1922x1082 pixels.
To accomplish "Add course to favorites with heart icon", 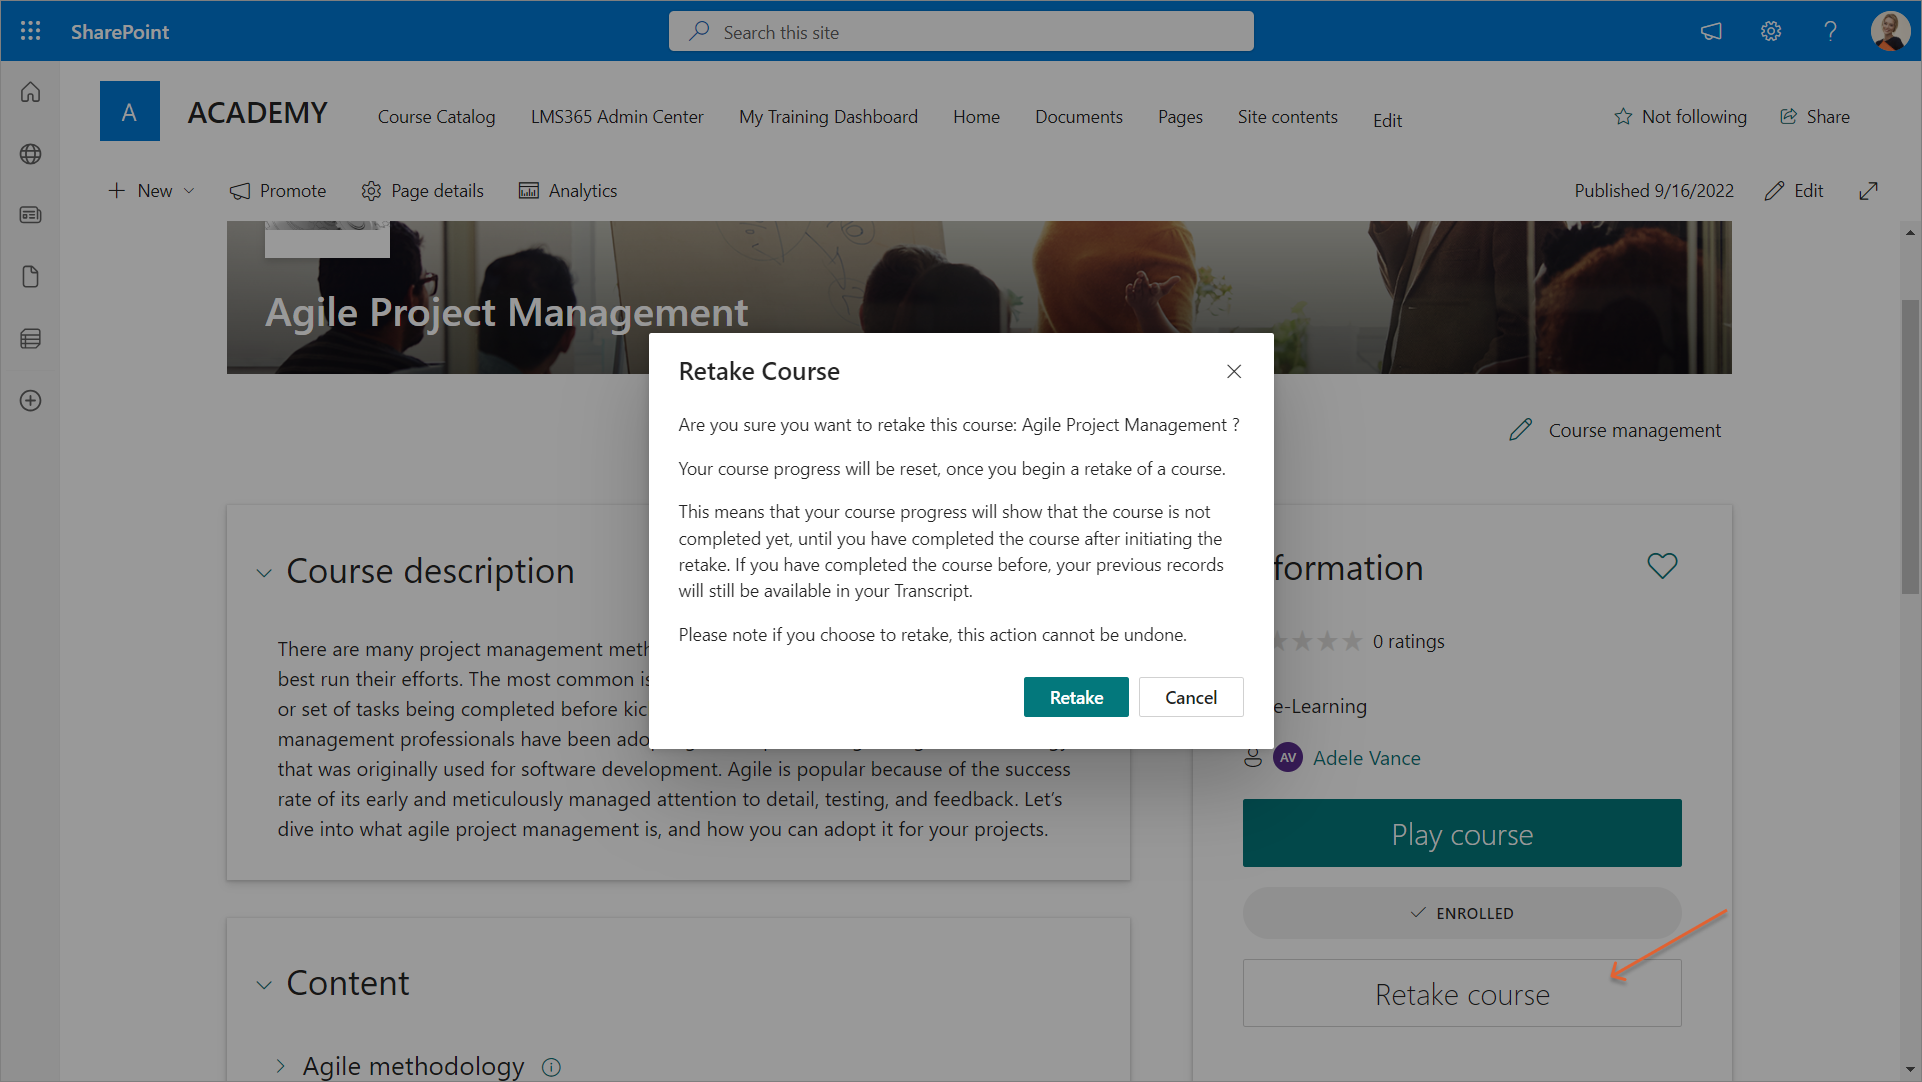I will [x=1661, y=566].
